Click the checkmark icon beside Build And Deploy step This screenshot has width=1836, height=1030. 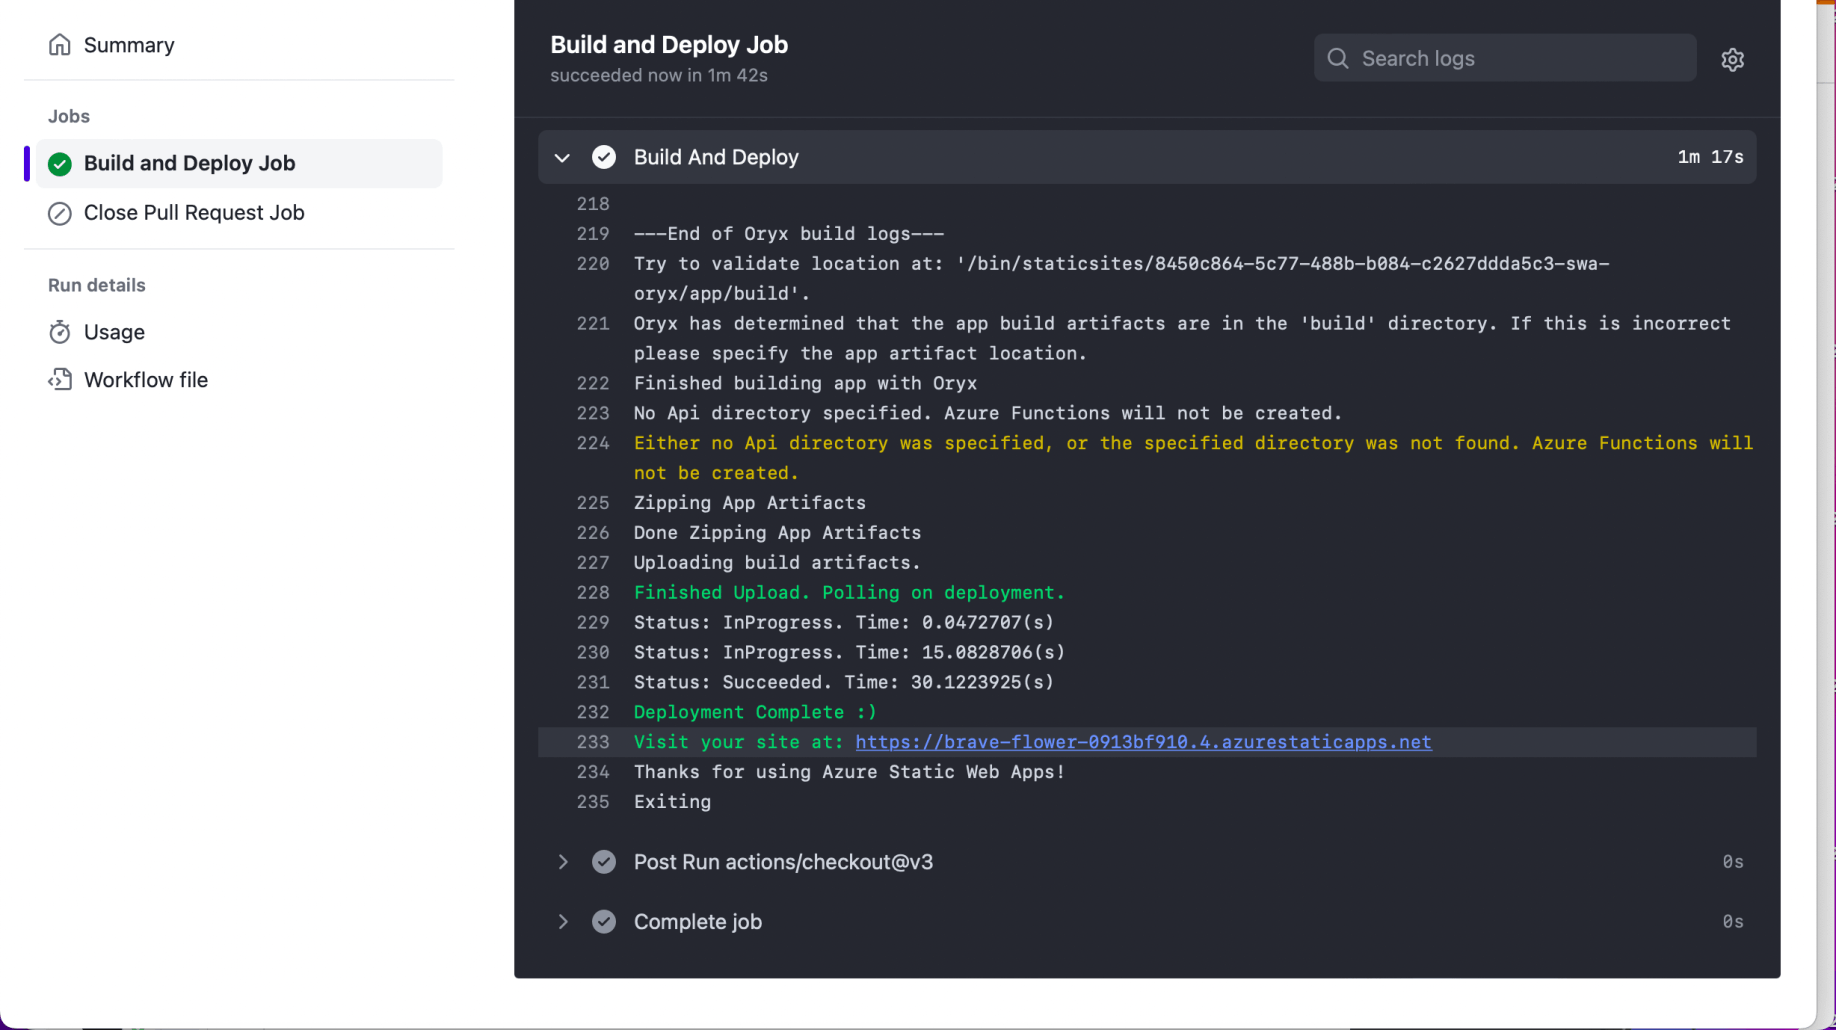(604, 158)
